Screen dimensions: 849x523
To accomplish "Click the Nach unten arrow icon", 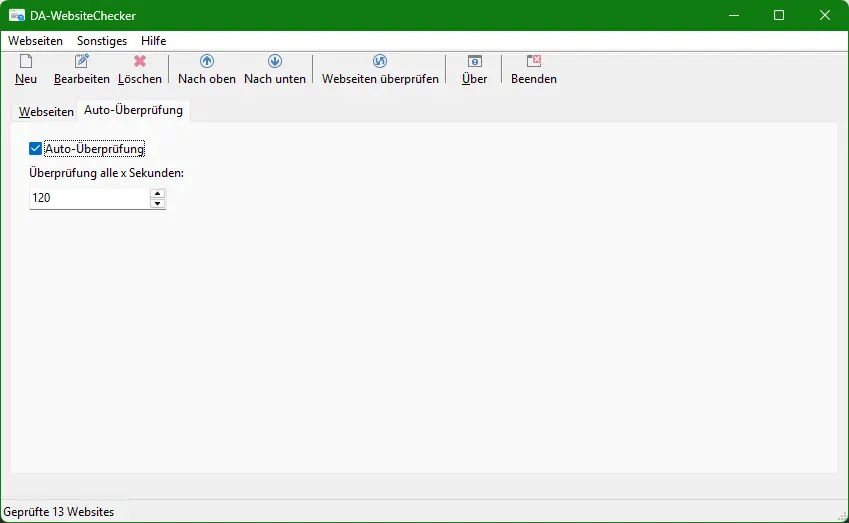I will (275, 62).
